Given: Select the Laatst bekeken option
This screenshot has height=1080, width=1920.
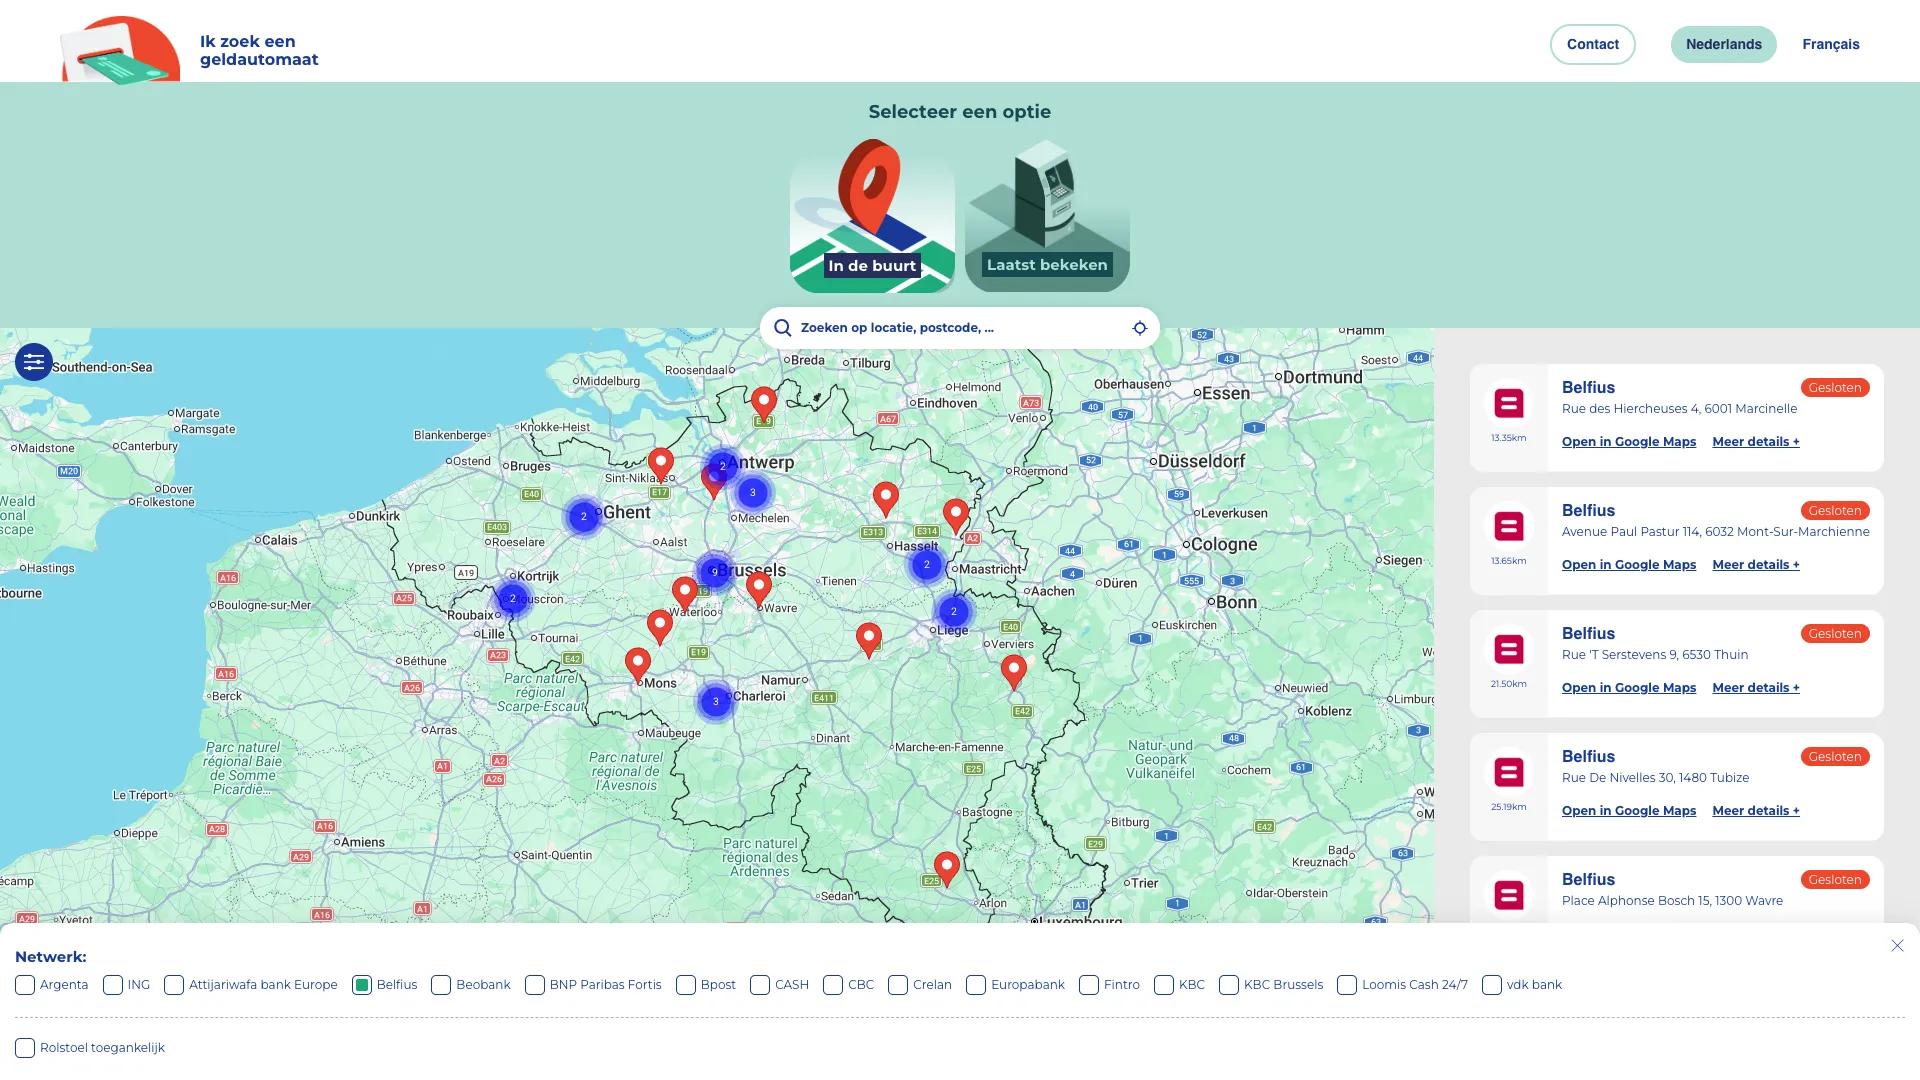Looking at the screenshot, I should pos(1047,215).
